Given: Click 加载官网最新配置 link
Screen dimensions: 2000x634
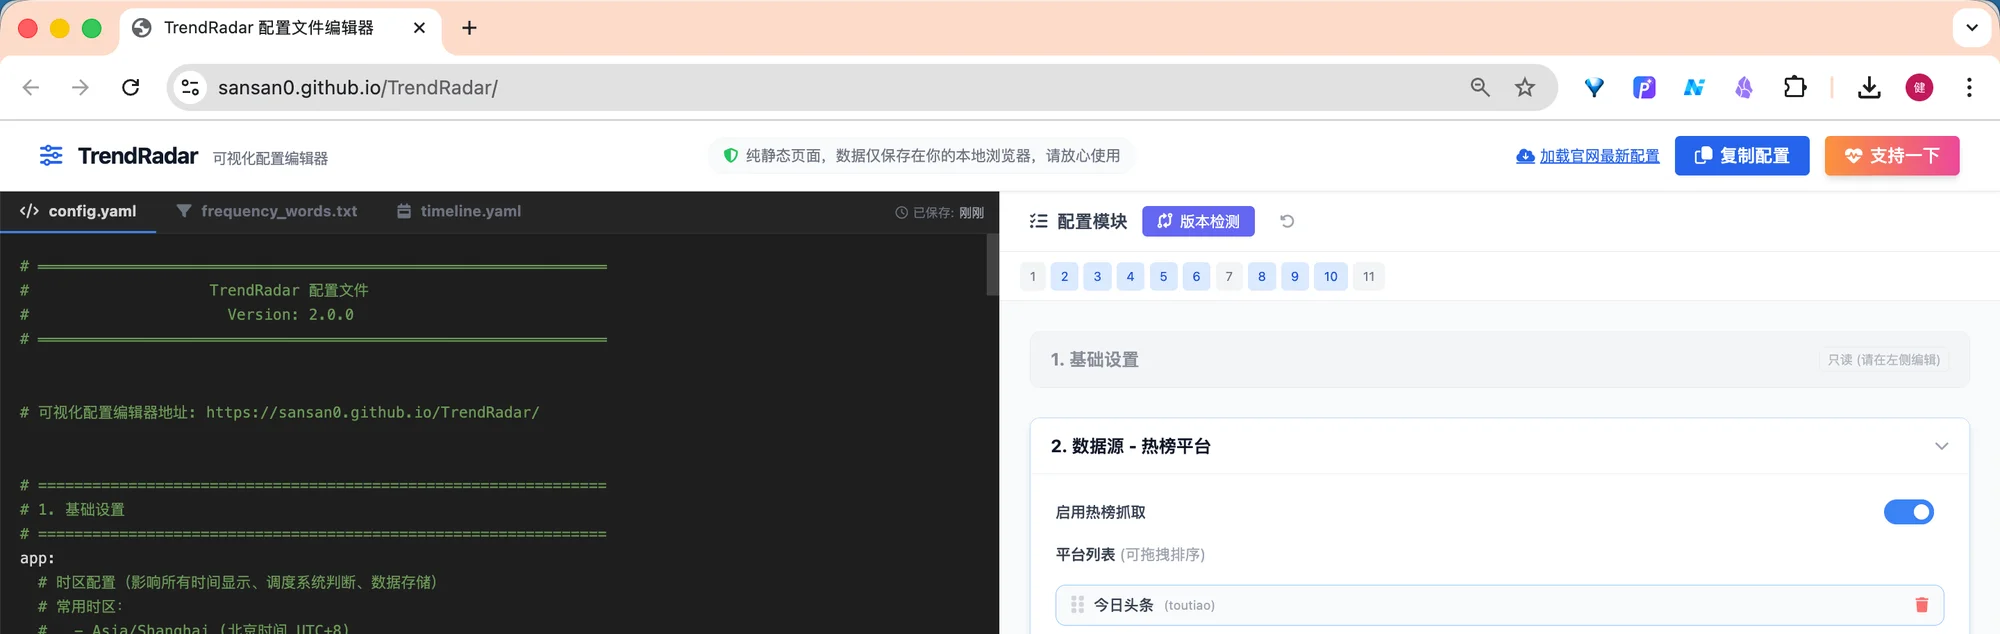Looking at the screenshot, I should point(1588,156).
